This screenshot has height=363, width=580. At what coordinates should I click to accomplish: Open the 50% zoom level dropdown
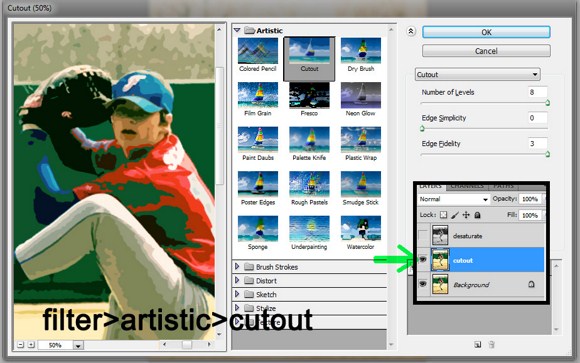pos(78,345)
